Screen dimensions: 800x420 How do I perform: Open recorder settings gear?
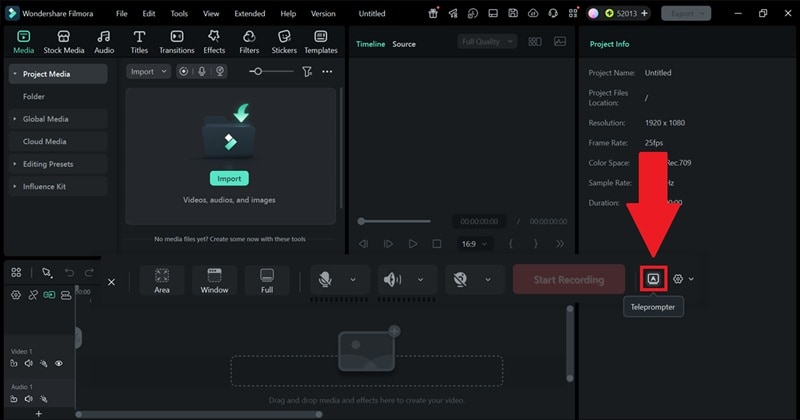pyautogui.click(x=678, y=279)
